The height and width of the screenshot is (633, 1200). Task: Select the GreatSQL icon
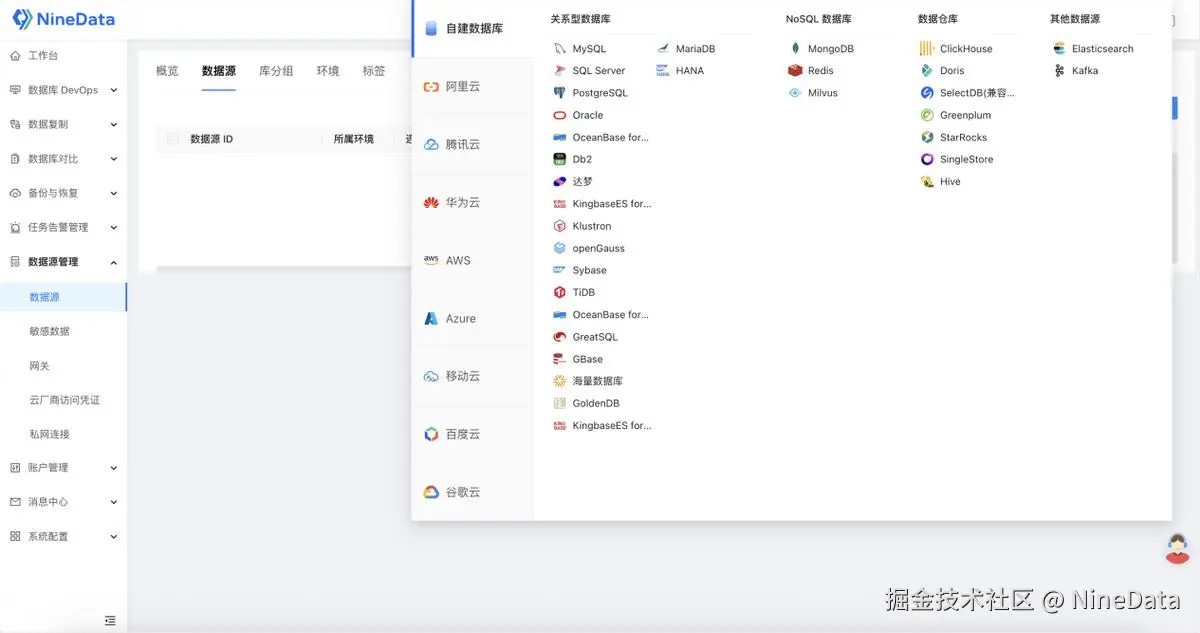560,337
